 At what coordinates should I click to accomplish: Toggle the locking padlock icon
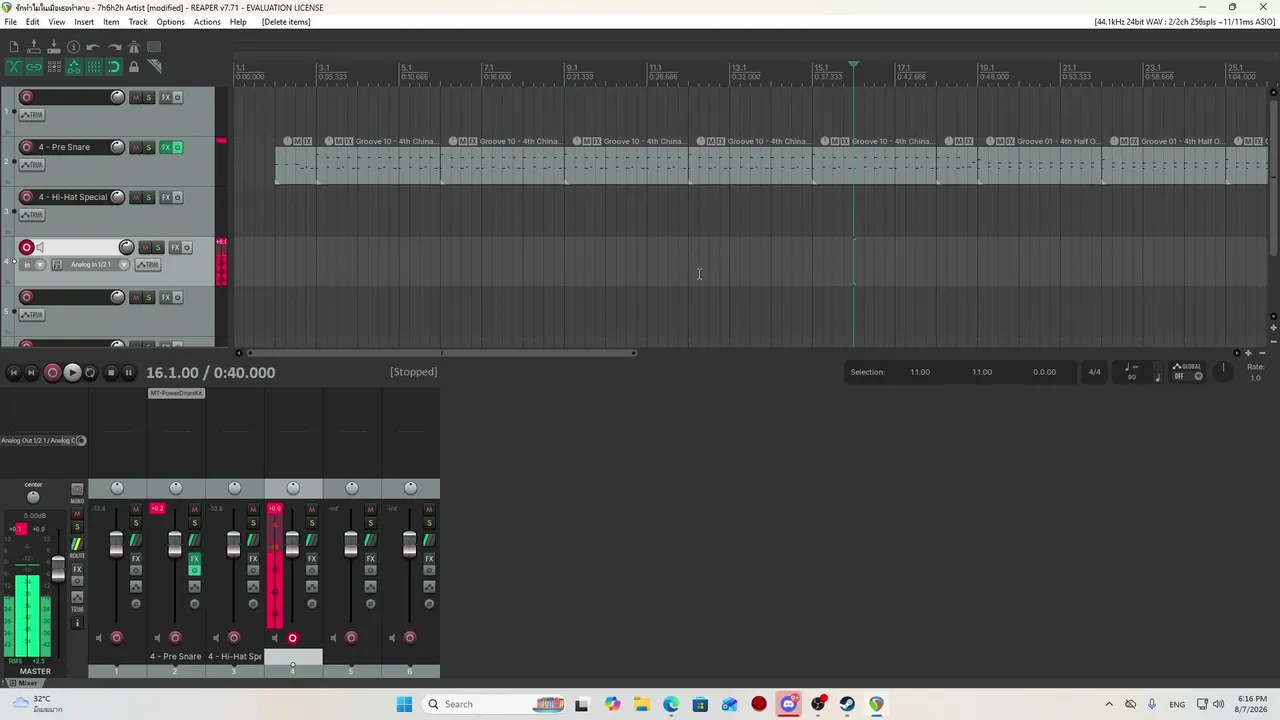pyautogui.click(x=134, y=67)
